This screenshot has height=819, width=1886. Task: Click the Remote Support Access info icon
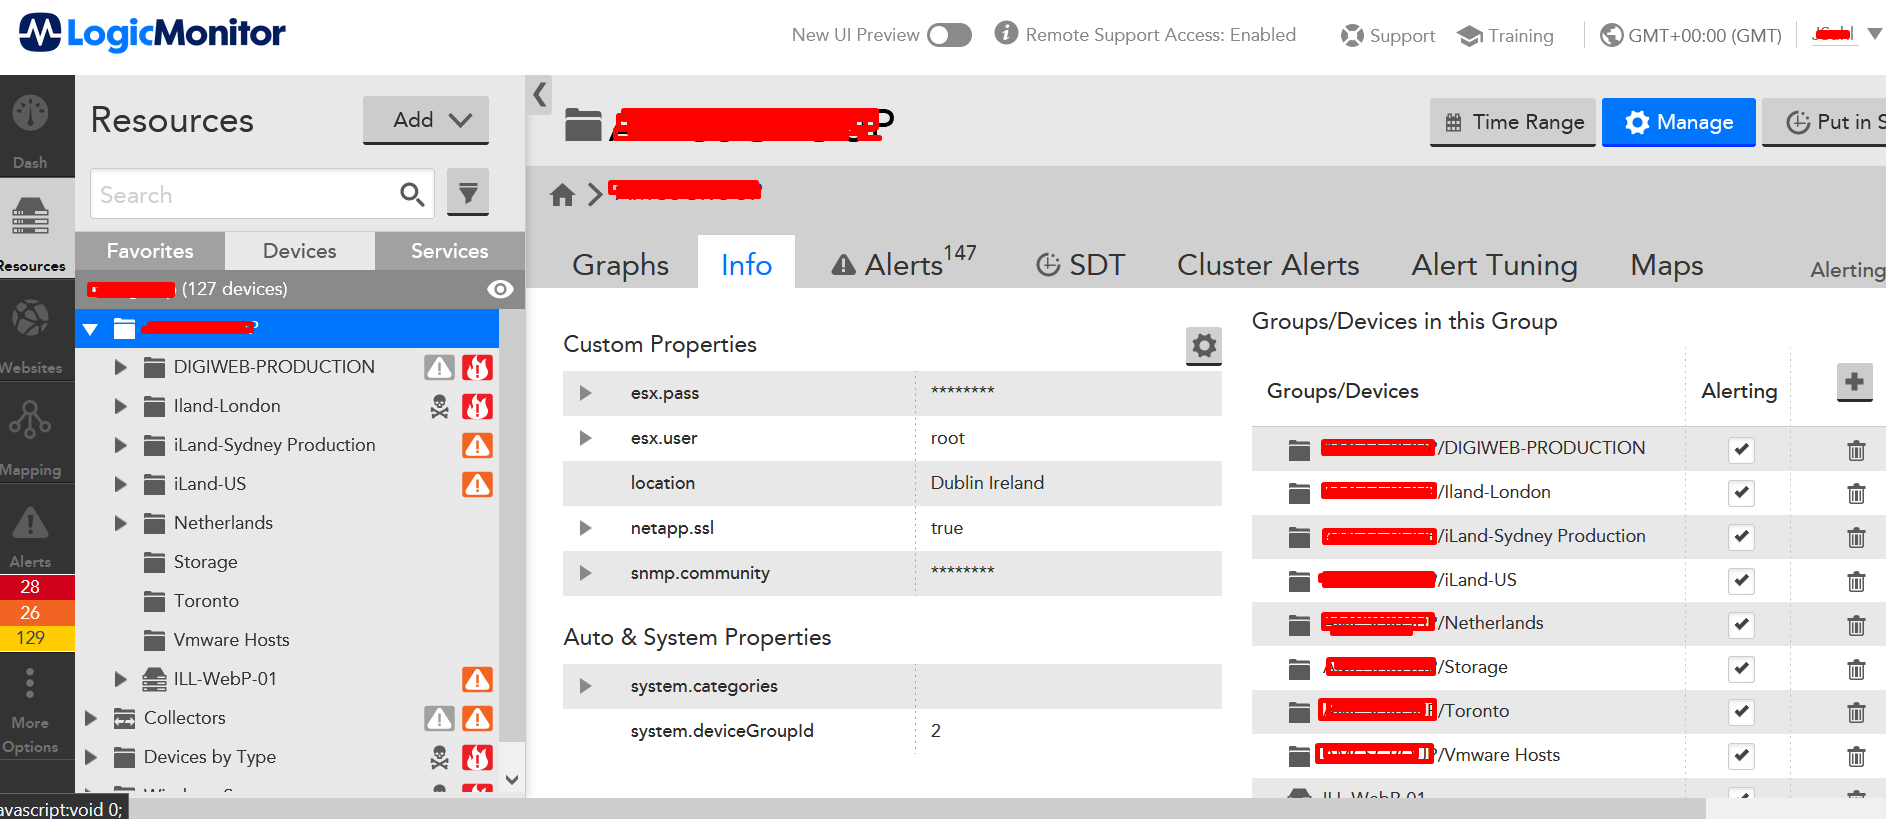(x=1006, y=33)
